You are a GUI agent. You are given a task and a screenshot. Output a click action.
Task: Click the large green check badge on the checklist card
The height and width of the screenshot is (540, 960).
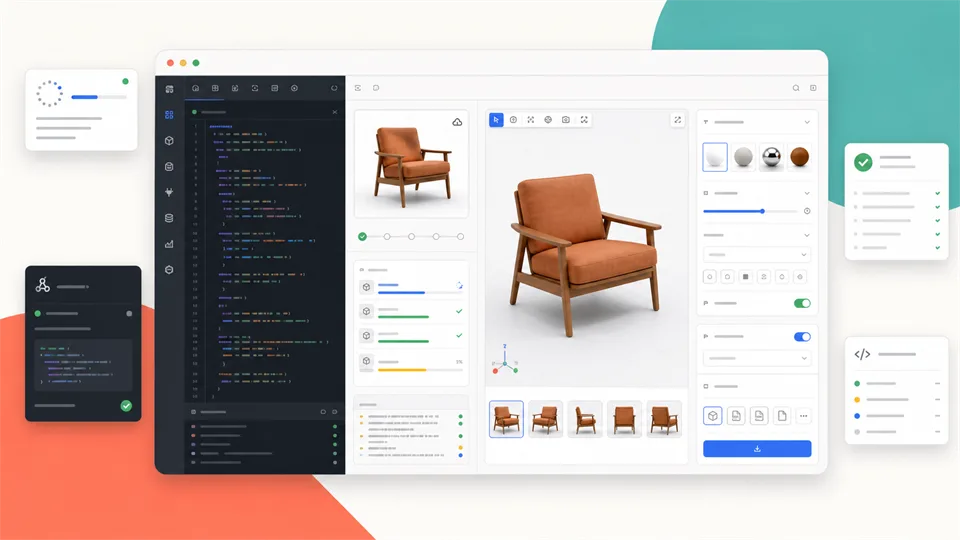tap(863, 162)
